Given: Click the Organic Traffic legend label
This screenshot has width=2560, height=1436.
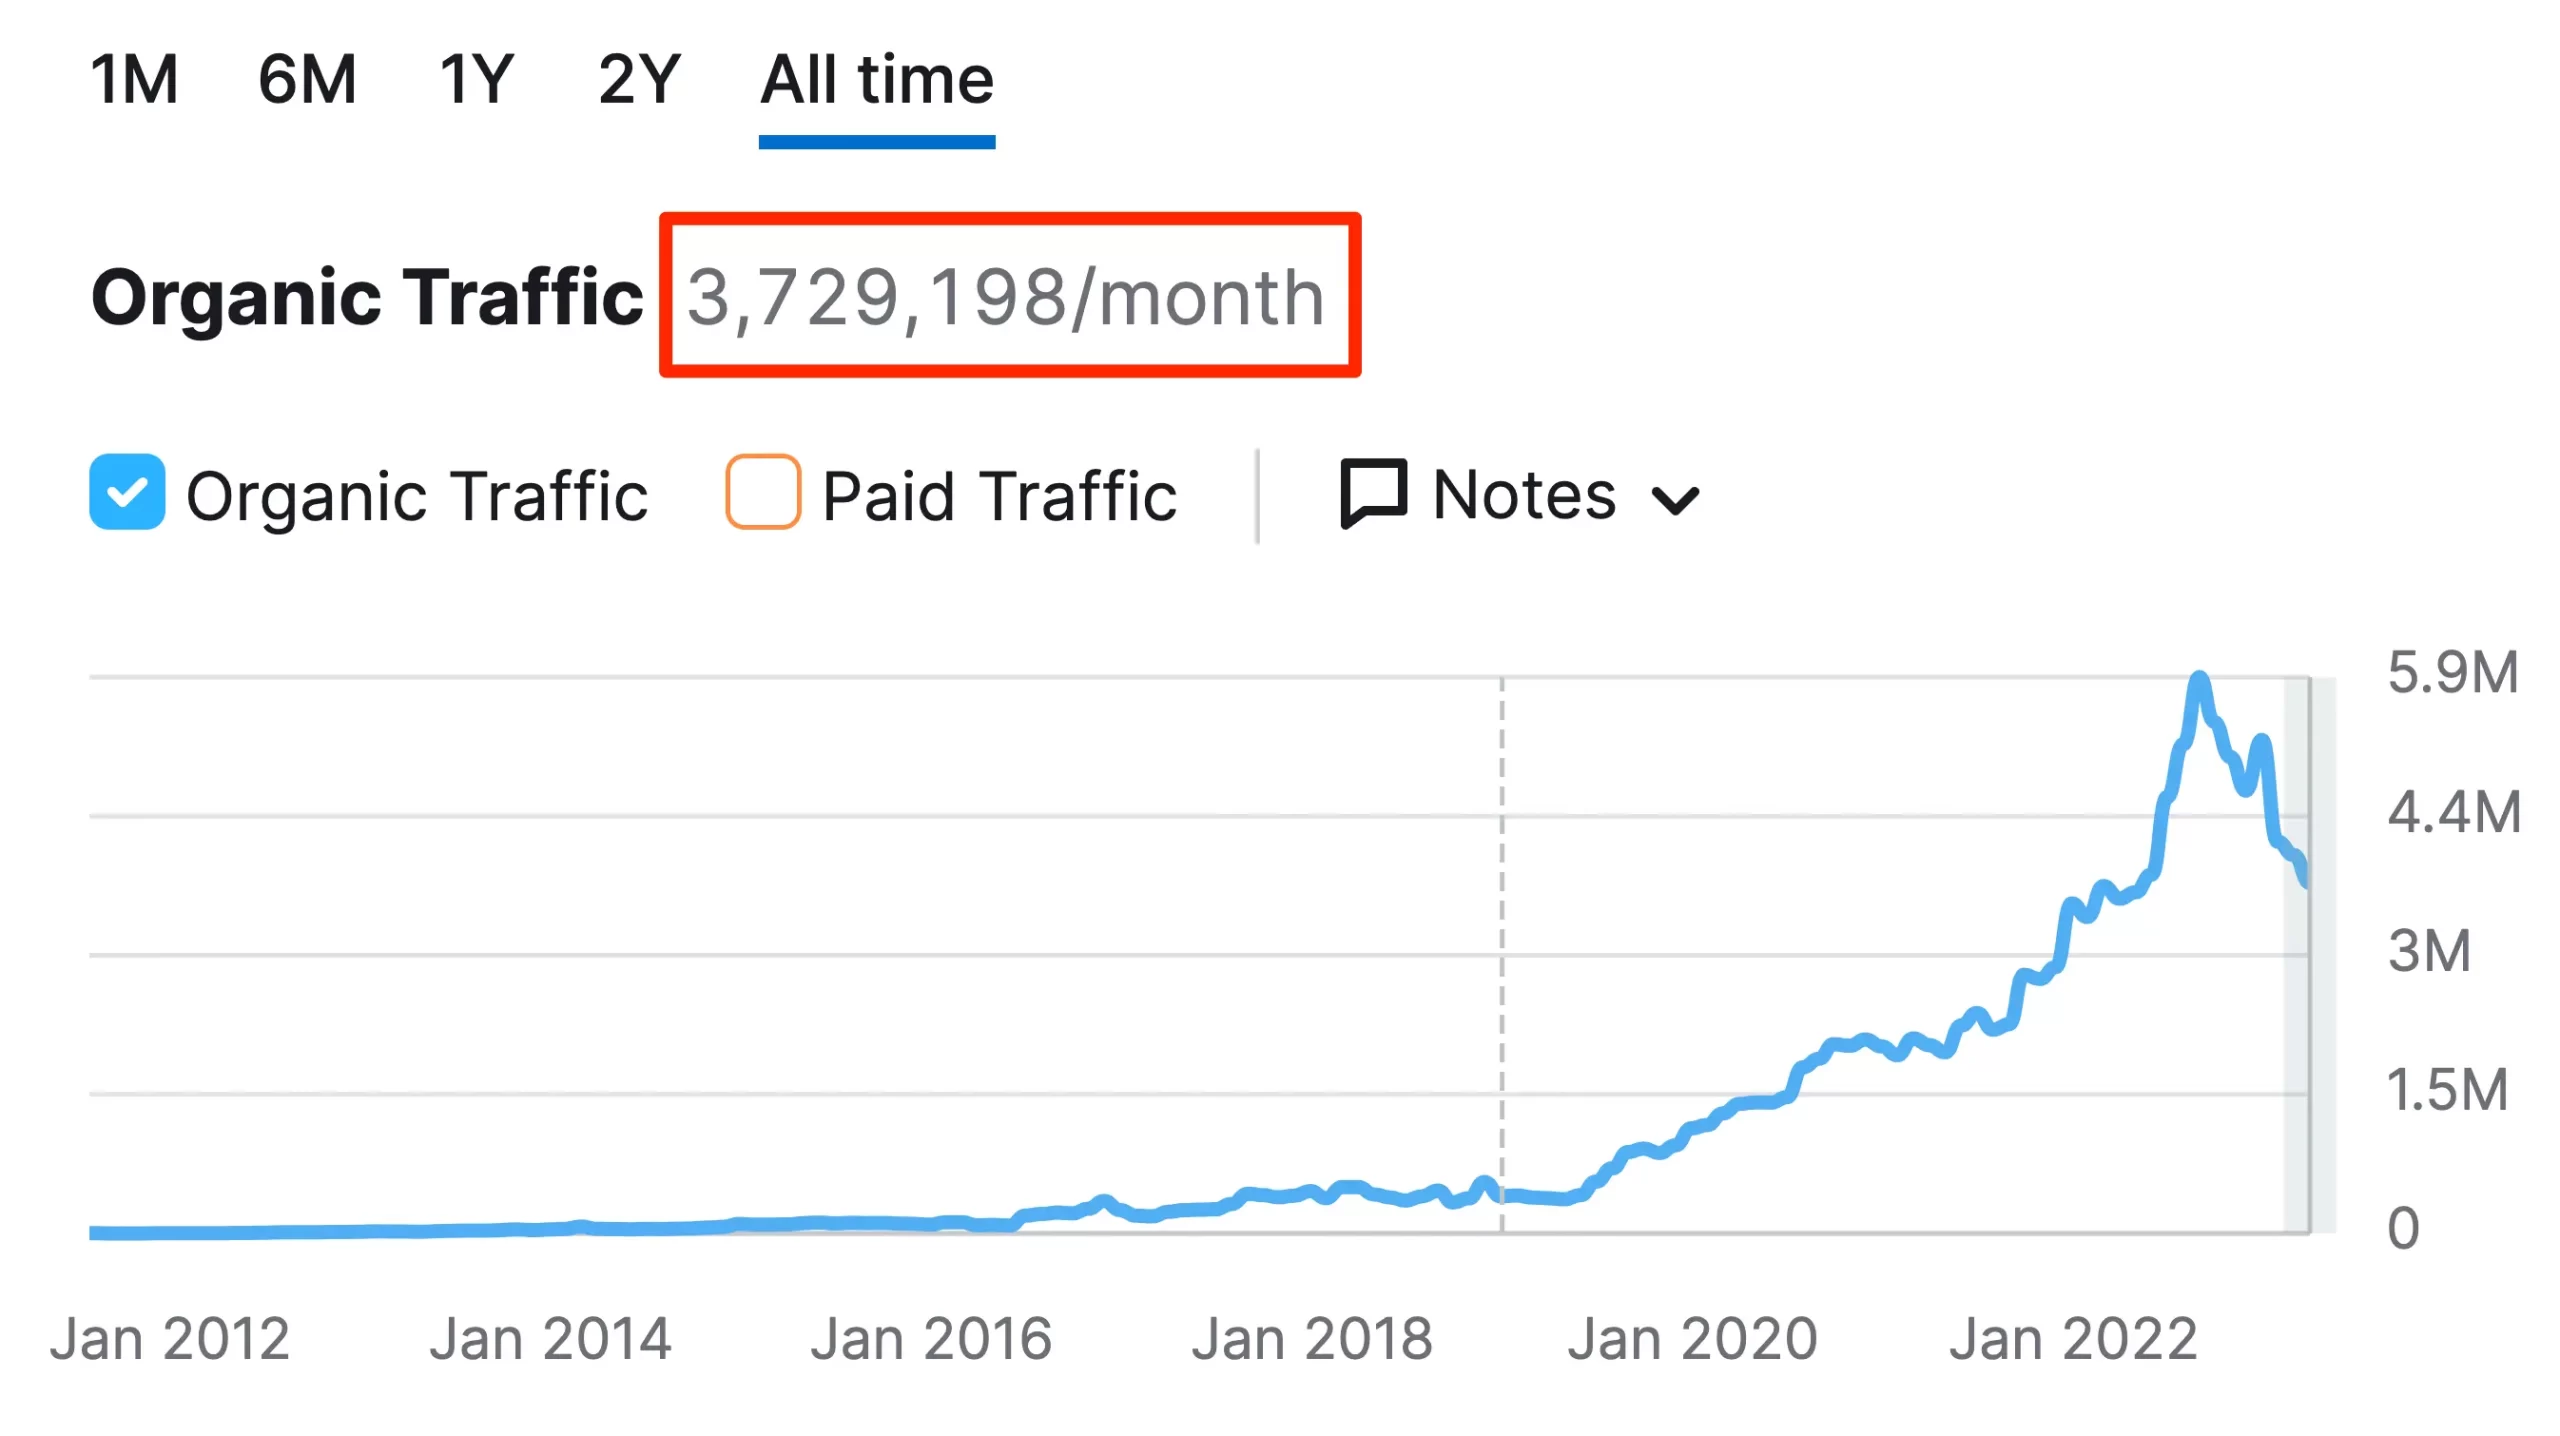Looking at the screenshot, I should pos(417,496).
